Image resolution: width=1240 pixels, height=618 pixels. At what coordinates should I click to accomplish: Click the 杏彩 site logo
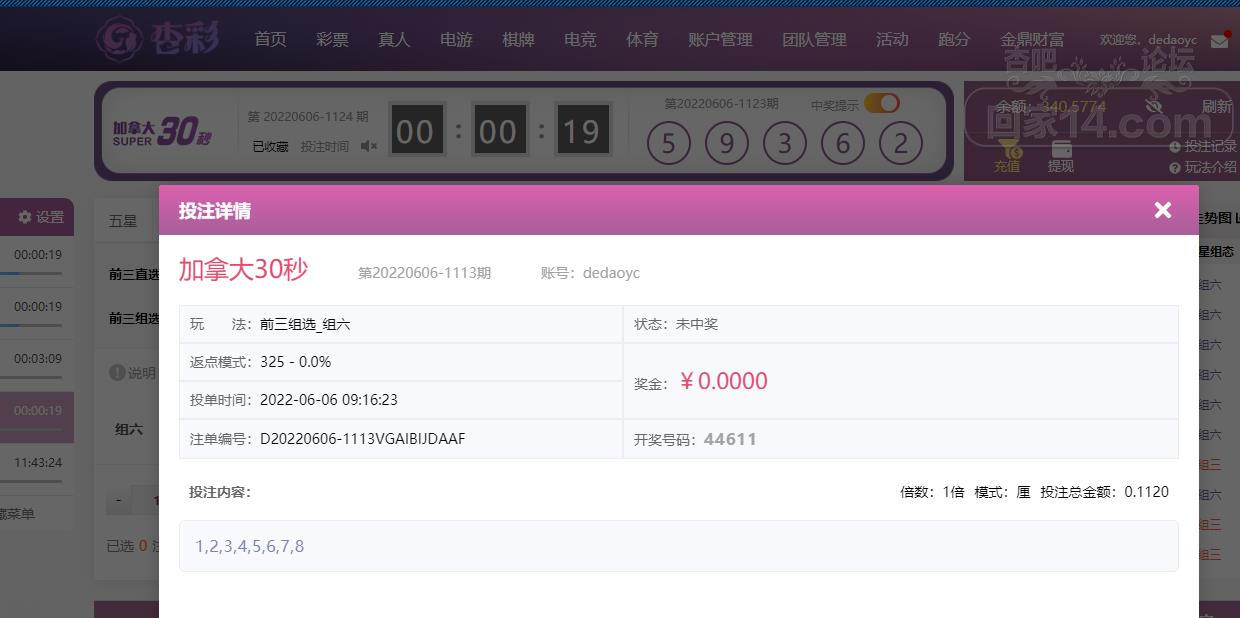point(158,40)
